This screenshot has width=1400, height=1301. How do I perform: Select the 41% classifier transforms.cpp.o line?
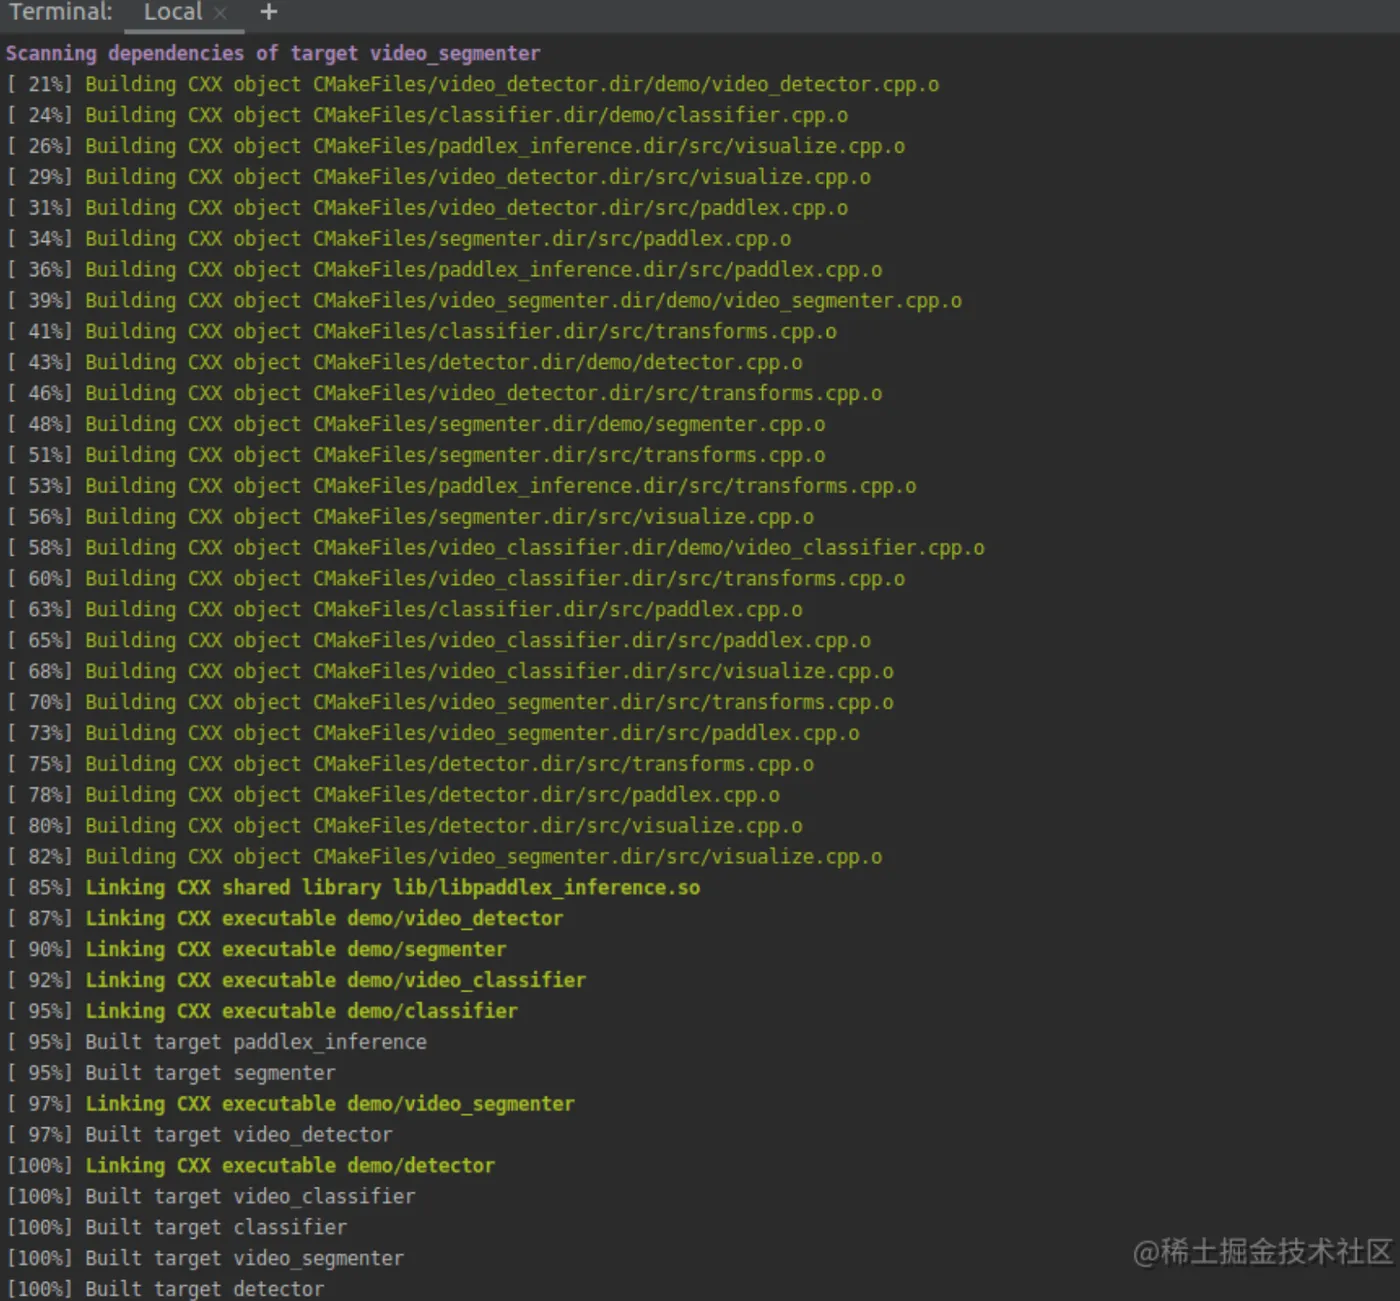coord(422,331)
